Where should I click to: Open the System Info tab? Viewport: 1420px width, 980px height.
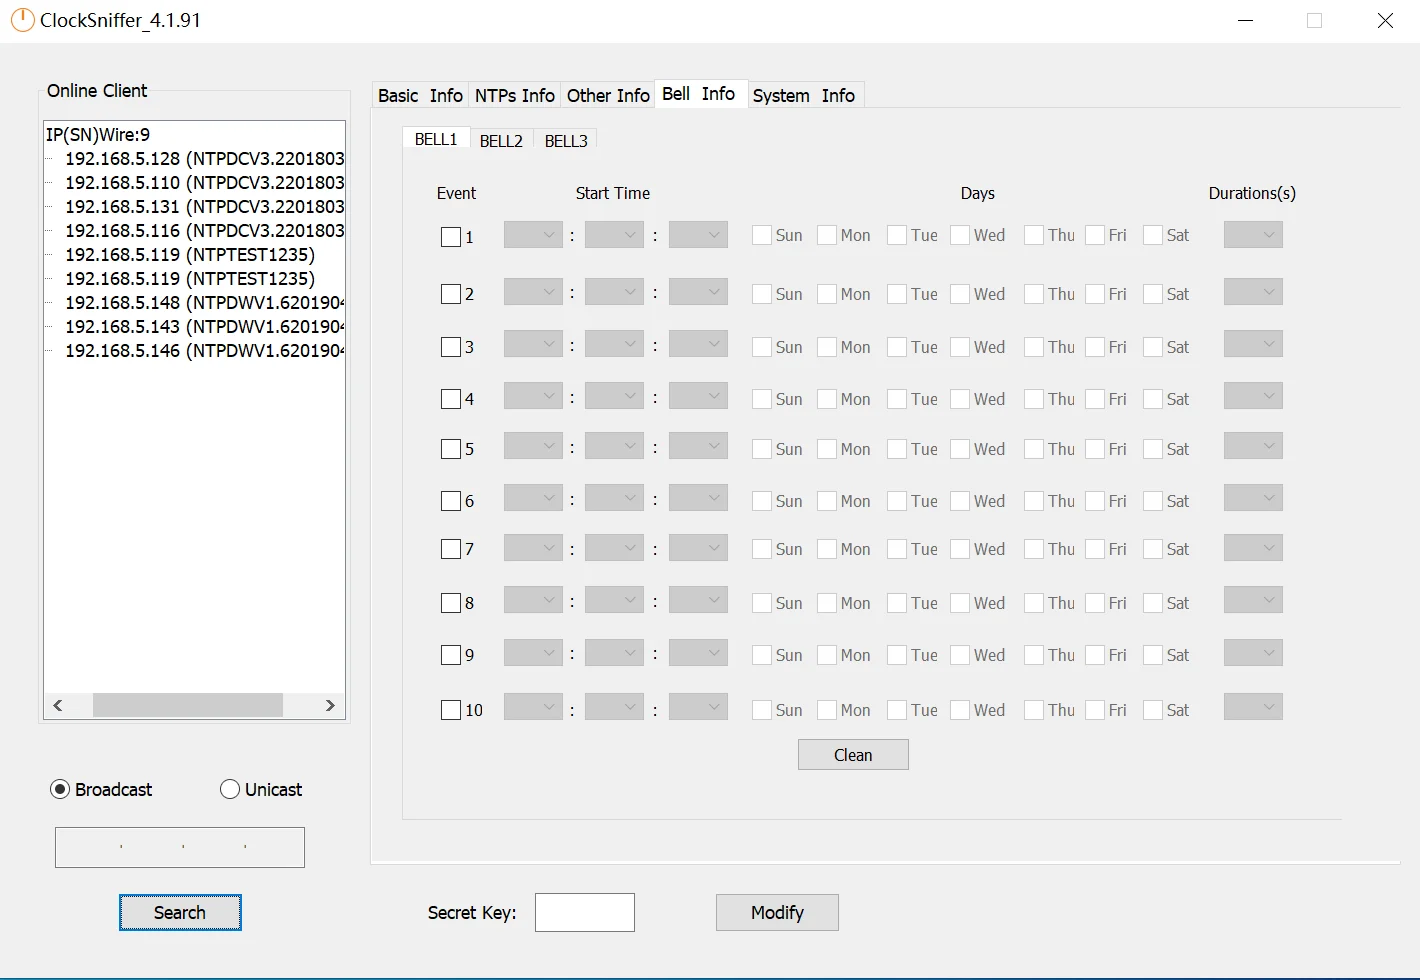(803, 96)
